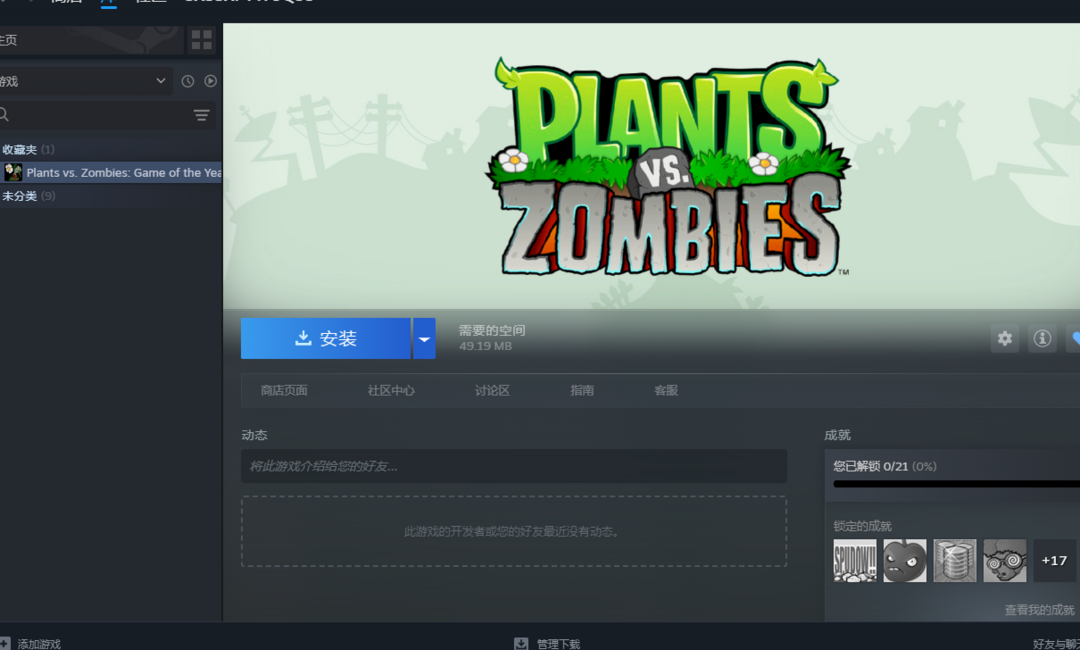Open the sidebar filter options icon
This screenshot has width=1080, height=650.
coord(201,116)
